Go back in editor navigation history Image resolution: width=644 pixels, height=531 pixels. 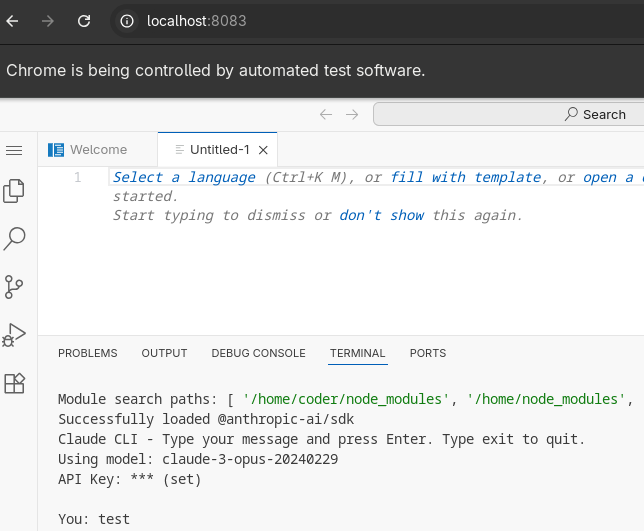click(x=326, y=114)
